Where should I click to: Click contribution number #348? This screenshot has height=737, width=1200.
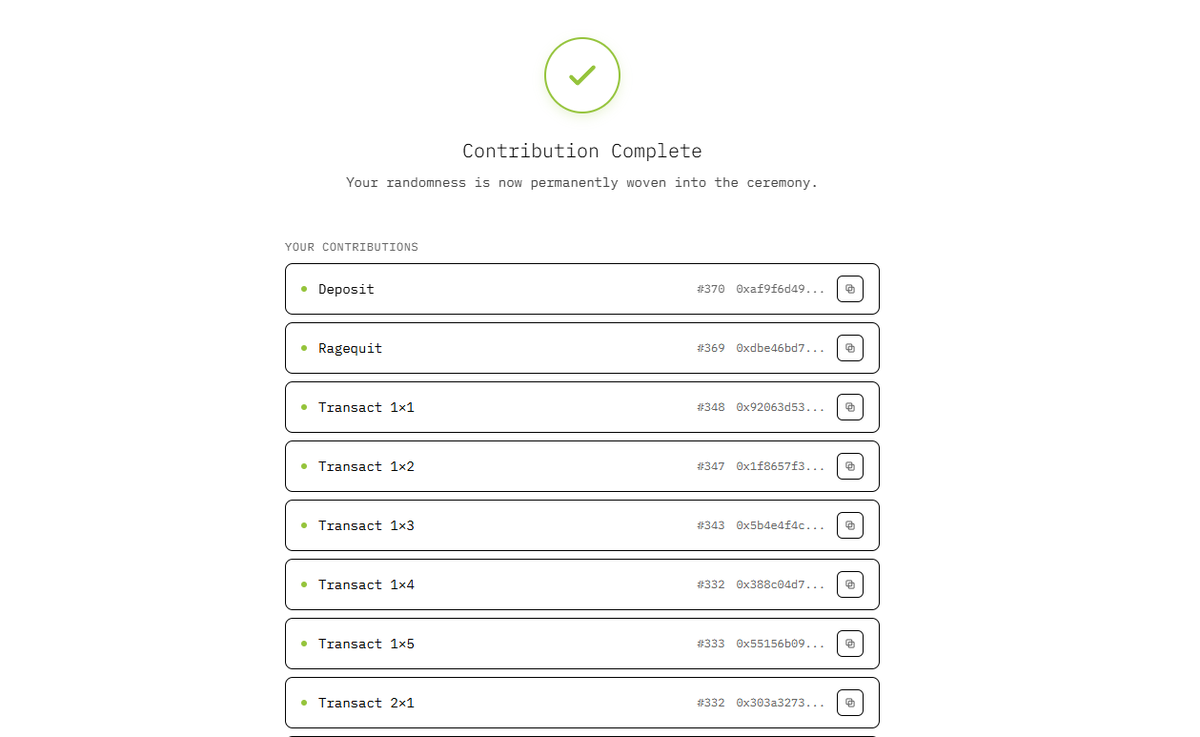click(x=711, y=407)
